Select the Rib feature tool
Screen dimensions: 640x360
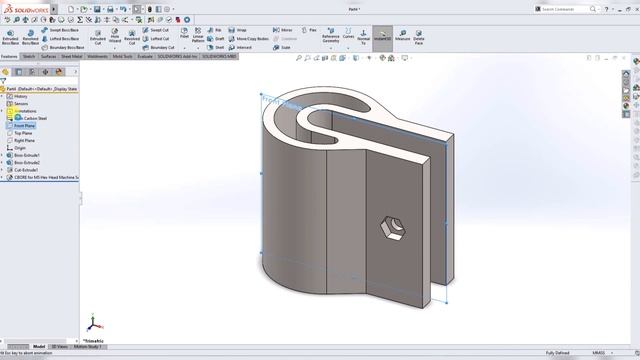[x=214, y=30]
